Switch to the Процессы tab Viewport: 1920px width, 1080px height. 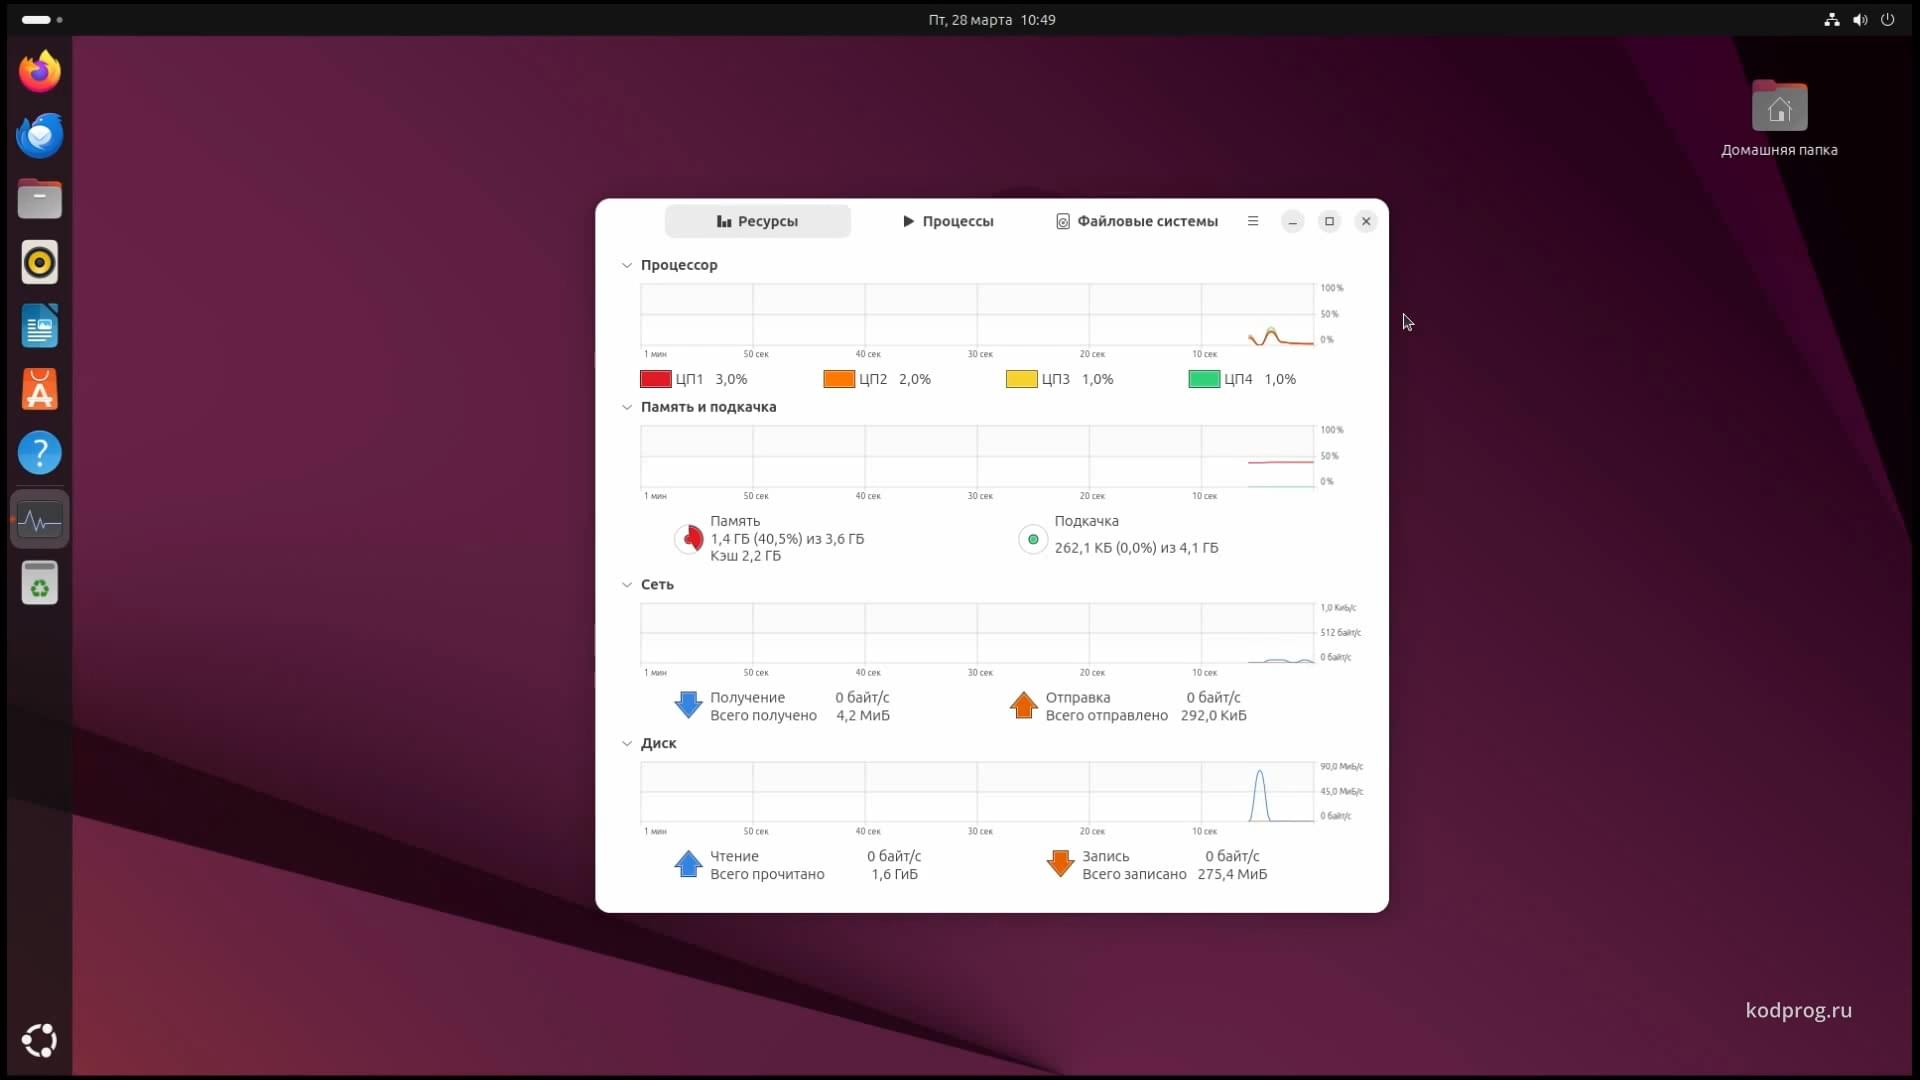pos(948,221)
